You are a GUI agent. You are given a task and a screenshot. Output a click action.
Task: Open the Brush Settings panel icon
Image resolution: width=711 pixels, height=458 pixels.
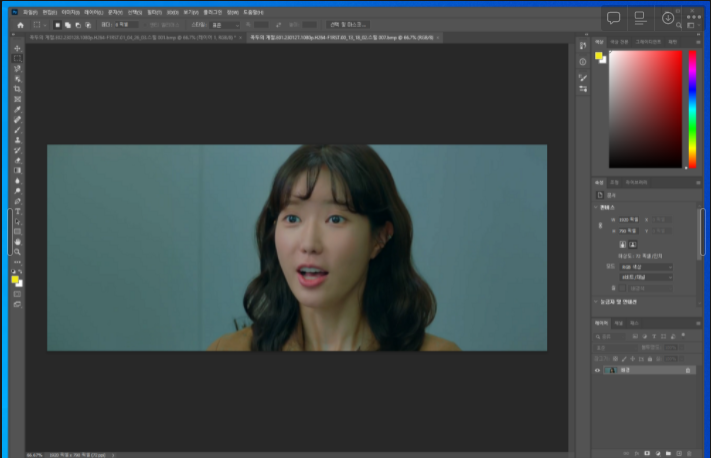[x=583, y=78]
